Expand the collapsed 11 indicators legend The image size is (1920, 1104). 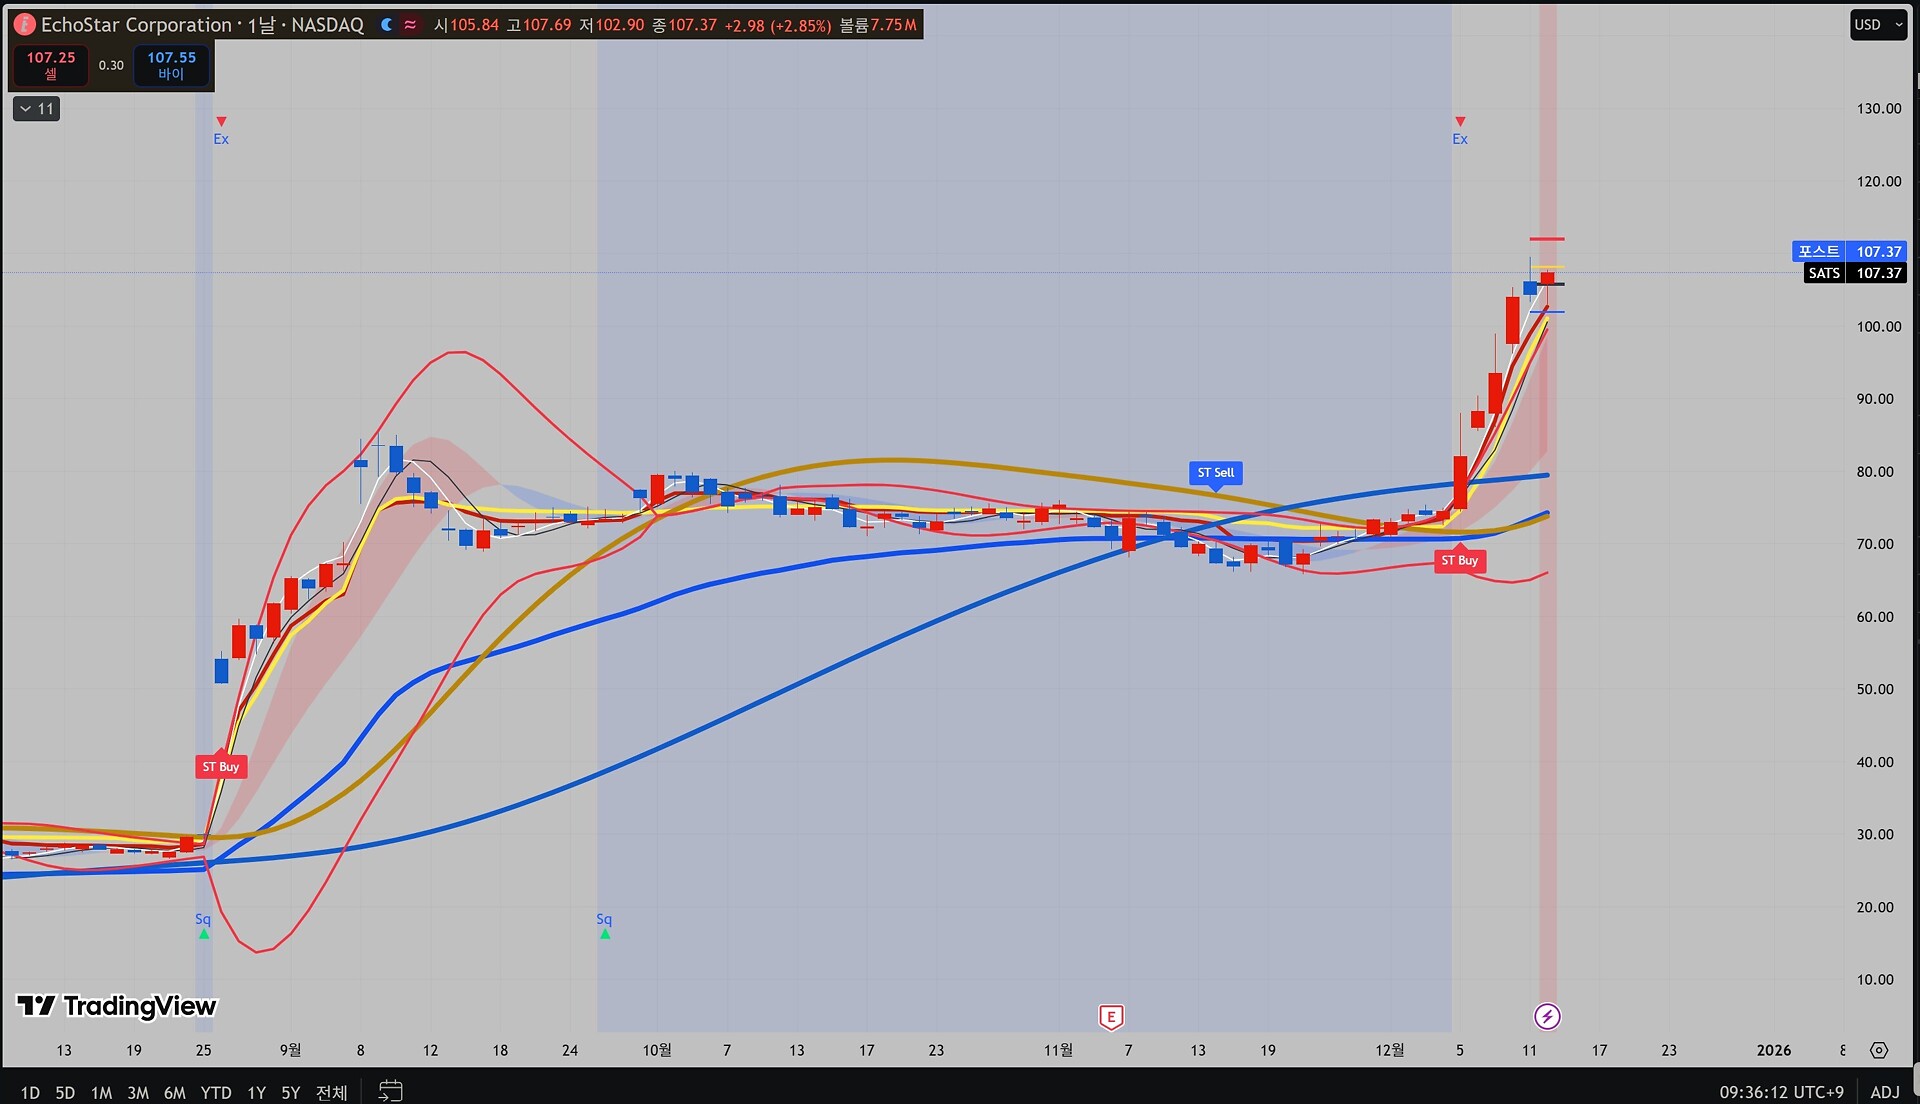click(36, 109)
